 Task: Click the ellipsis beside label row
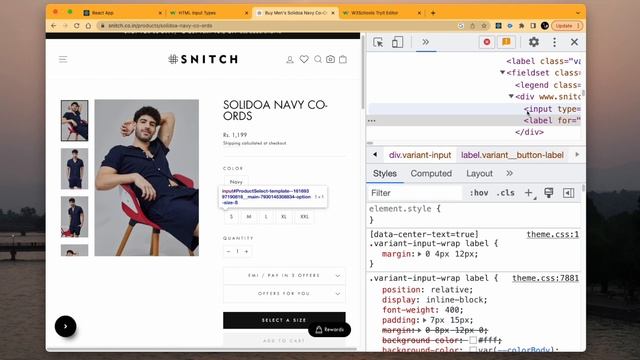371,121
